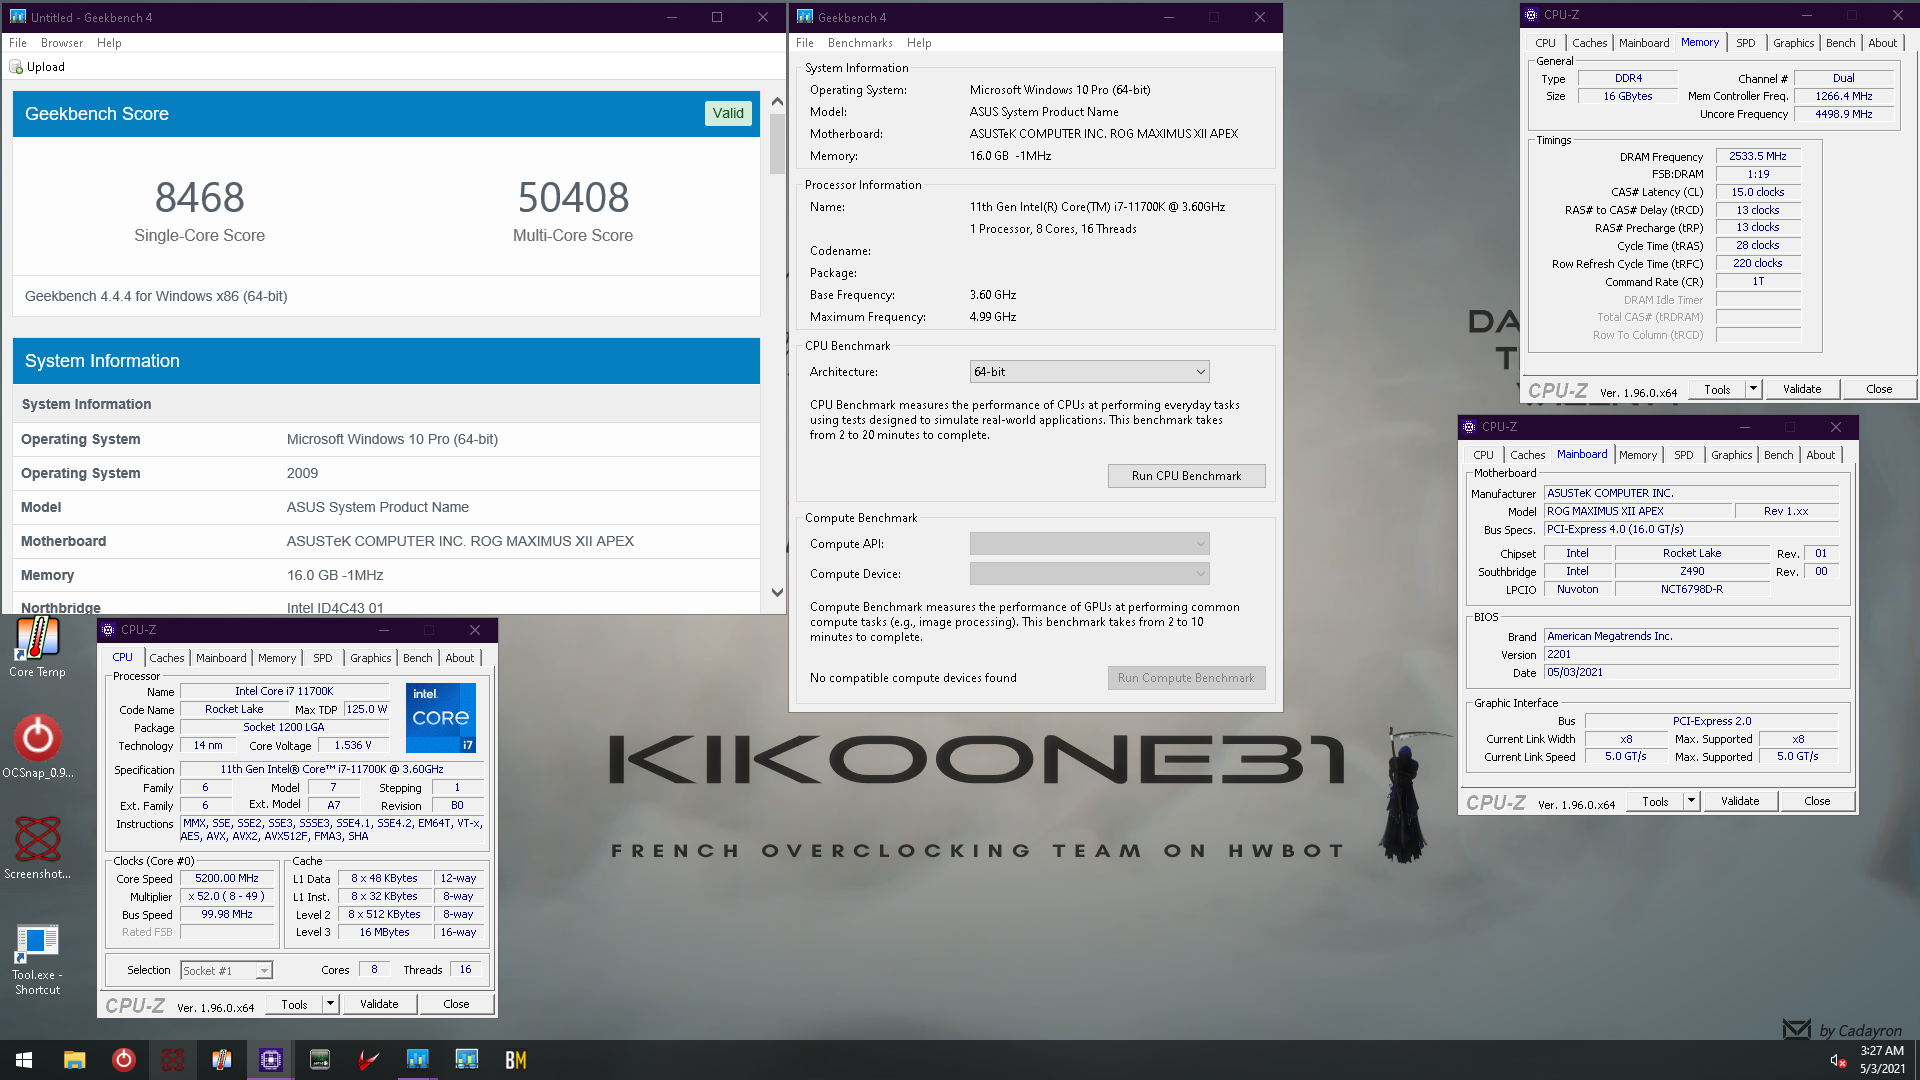
Task: Click the Motherboard row in System Information
Action: (386, 541)
